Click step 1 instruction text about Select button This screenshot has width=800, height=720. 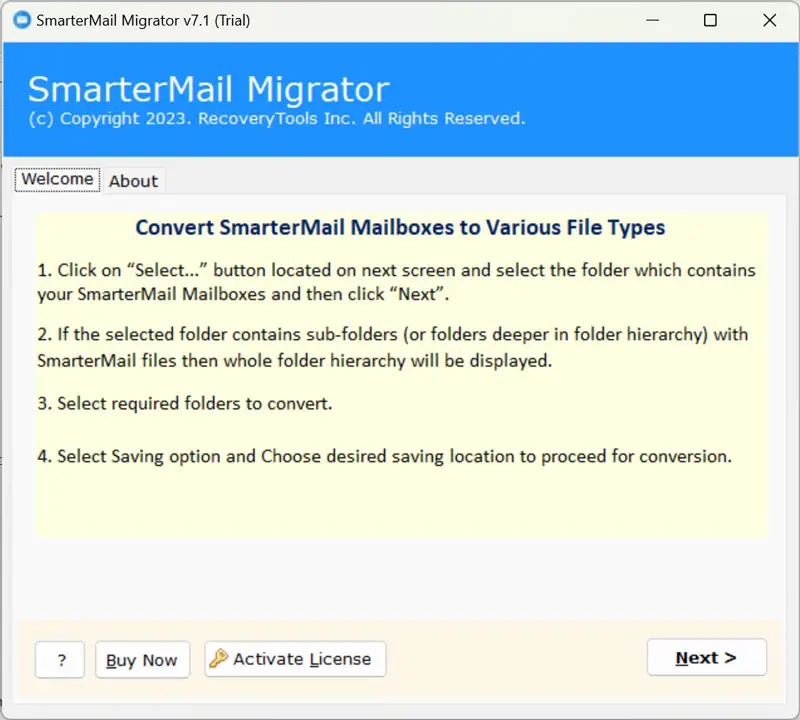click(x=394, y=282)
